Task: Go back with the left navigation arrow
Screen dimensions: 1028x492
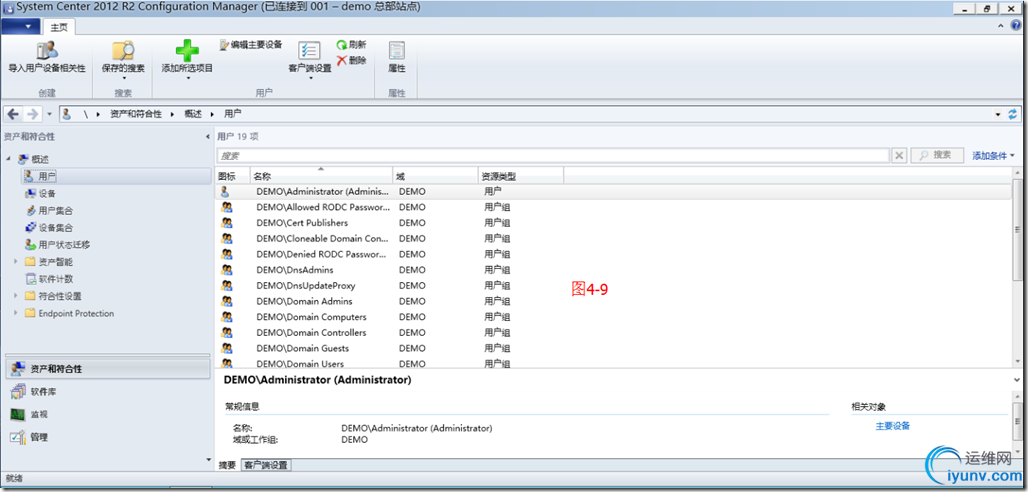Action: tap(13, 114)
